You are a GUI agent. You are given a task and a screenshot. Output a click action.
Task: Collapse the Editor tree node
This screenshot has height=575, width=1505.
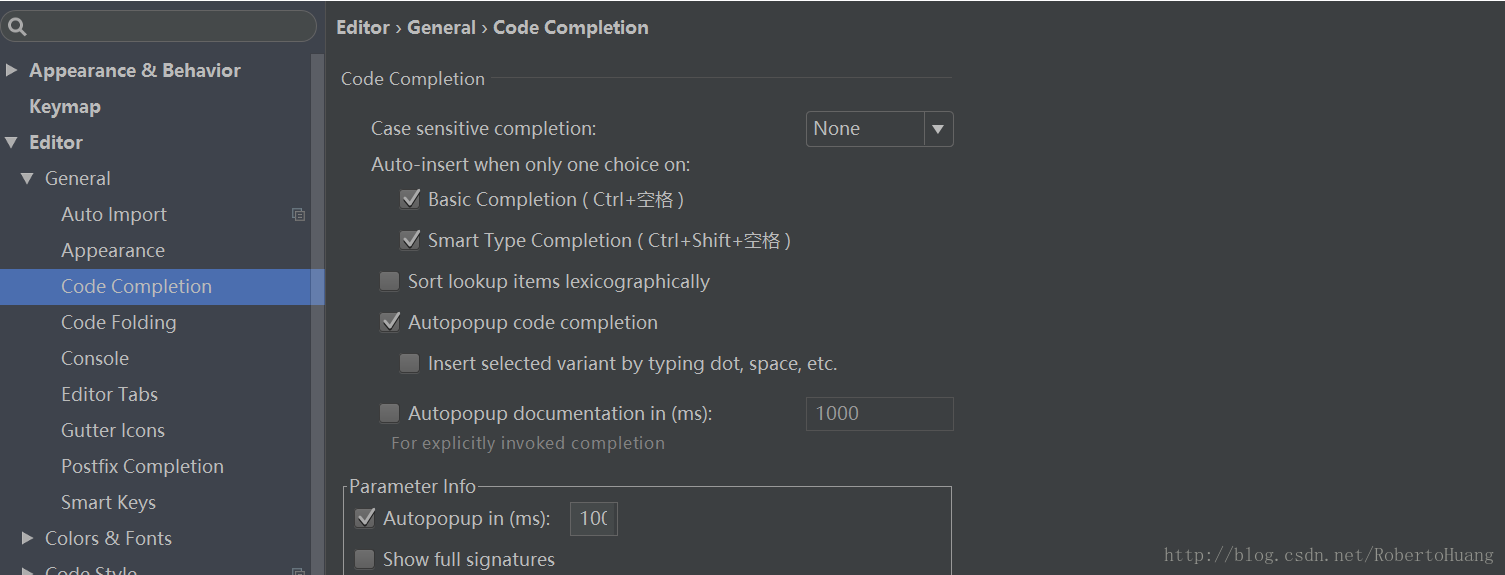[x=12, y=143]
